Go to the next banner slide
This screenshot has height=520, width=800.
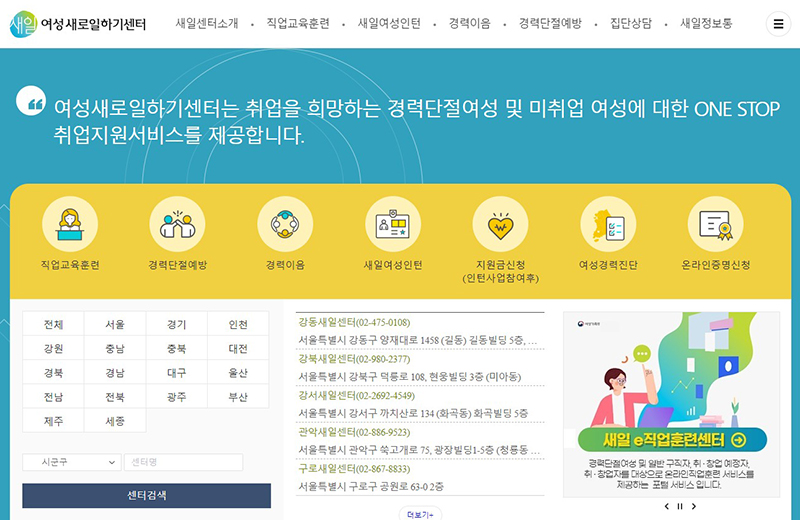[x=694, y=506]
